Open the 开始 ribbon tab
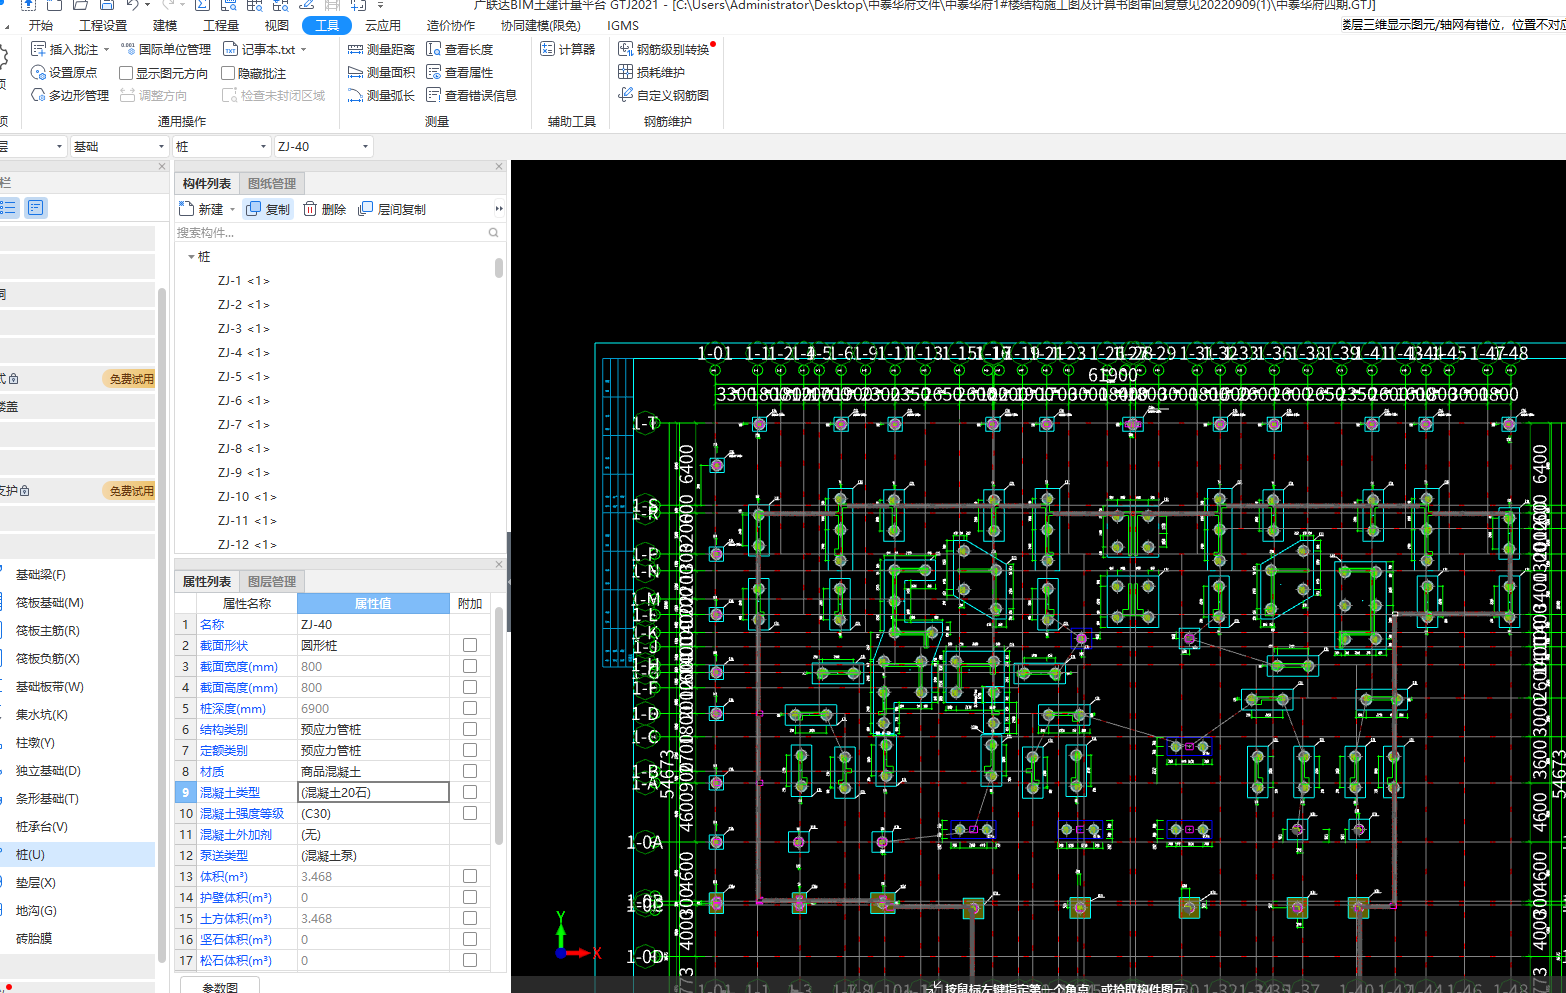Screen dimensions: 1566x993 pos(41,25)
